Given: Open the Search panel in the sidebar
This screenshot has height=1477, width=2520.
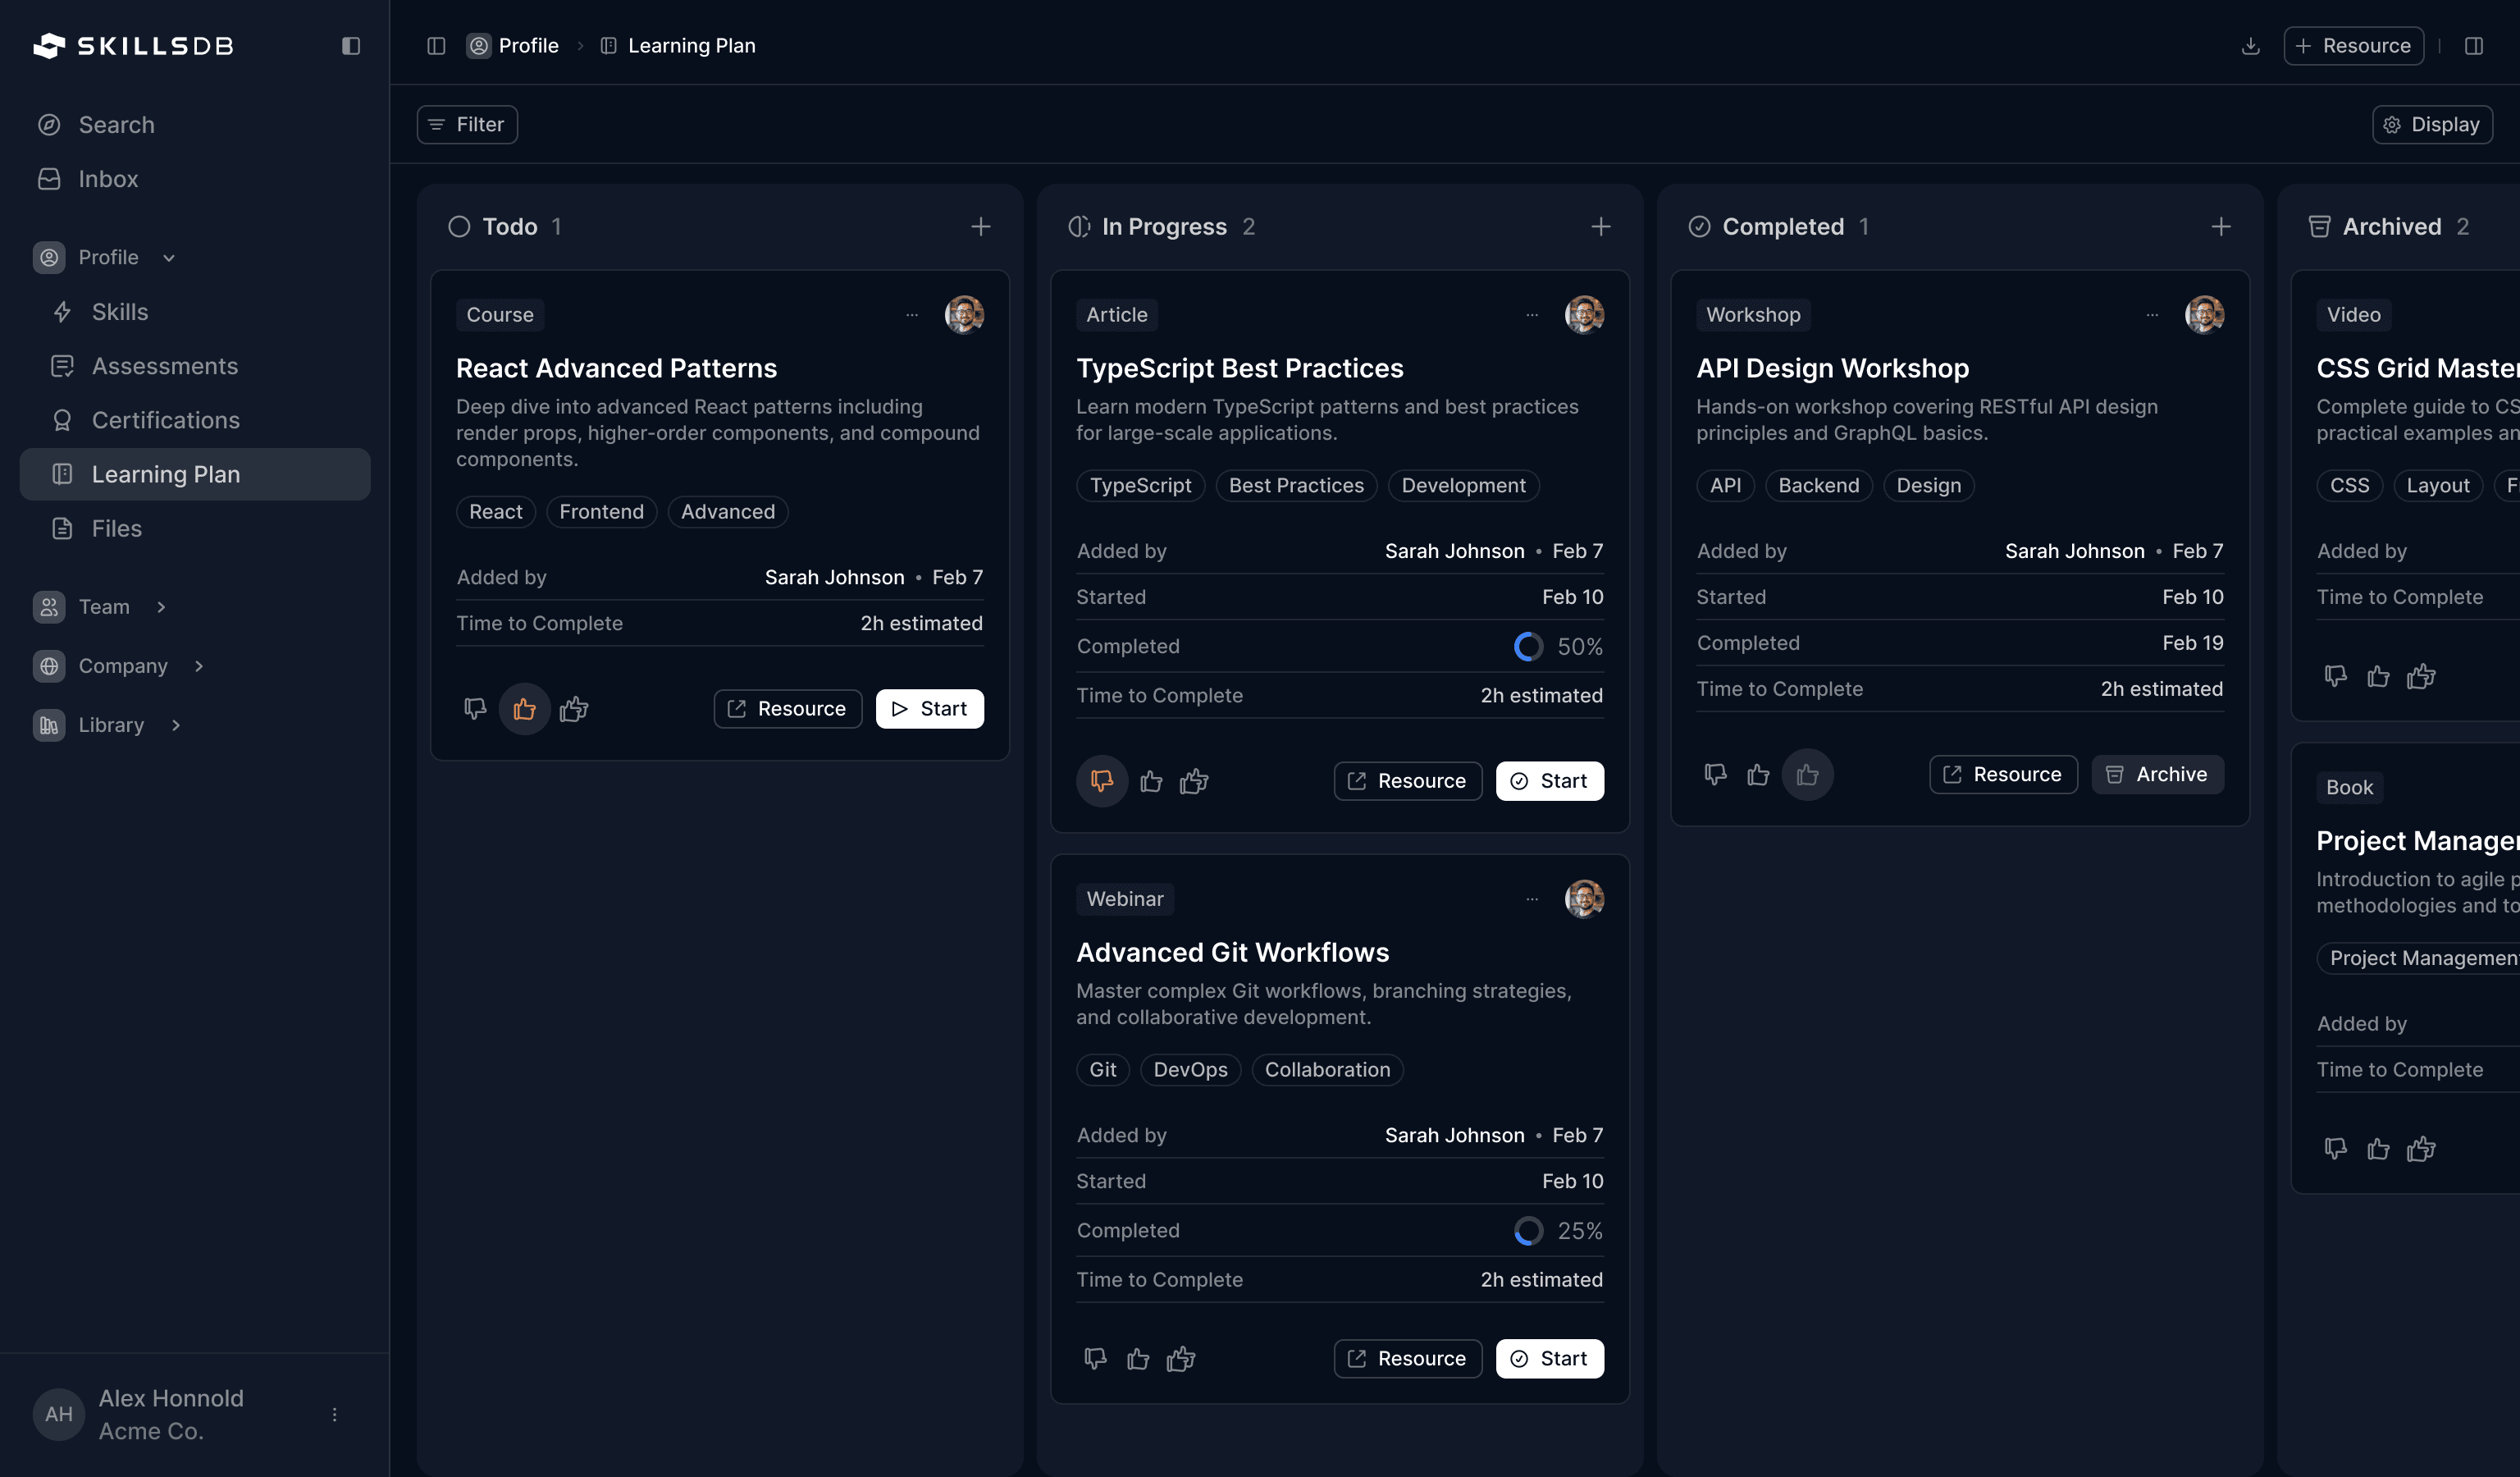Looking at the screenshot, I should coord(117,124).
